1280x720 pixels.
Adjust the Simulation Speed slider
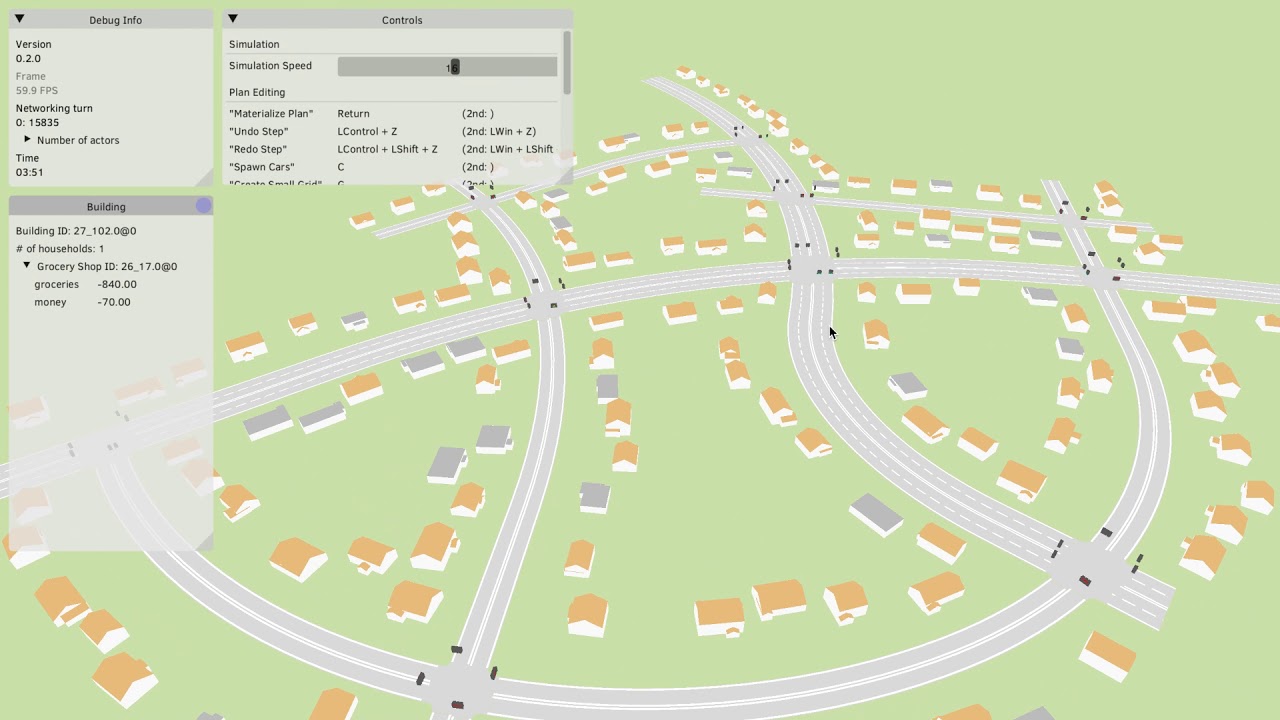tap(447, 66)
